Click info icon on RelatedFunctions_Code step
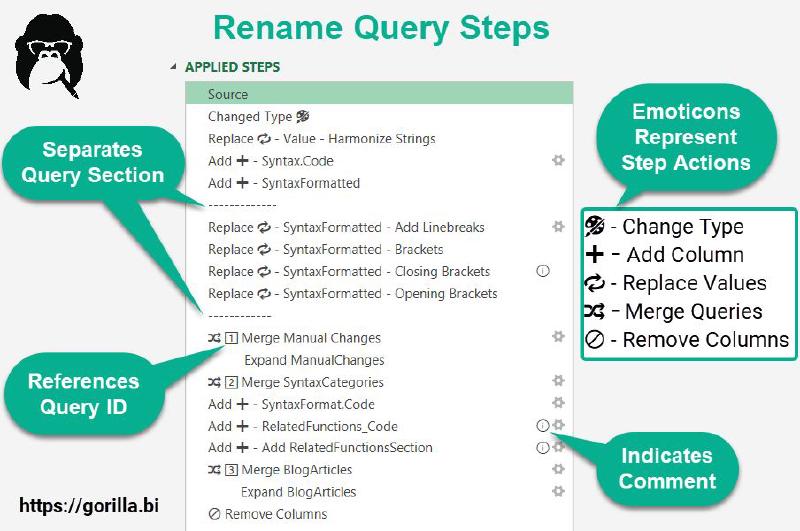800x531 pixels. click(543, 425)
